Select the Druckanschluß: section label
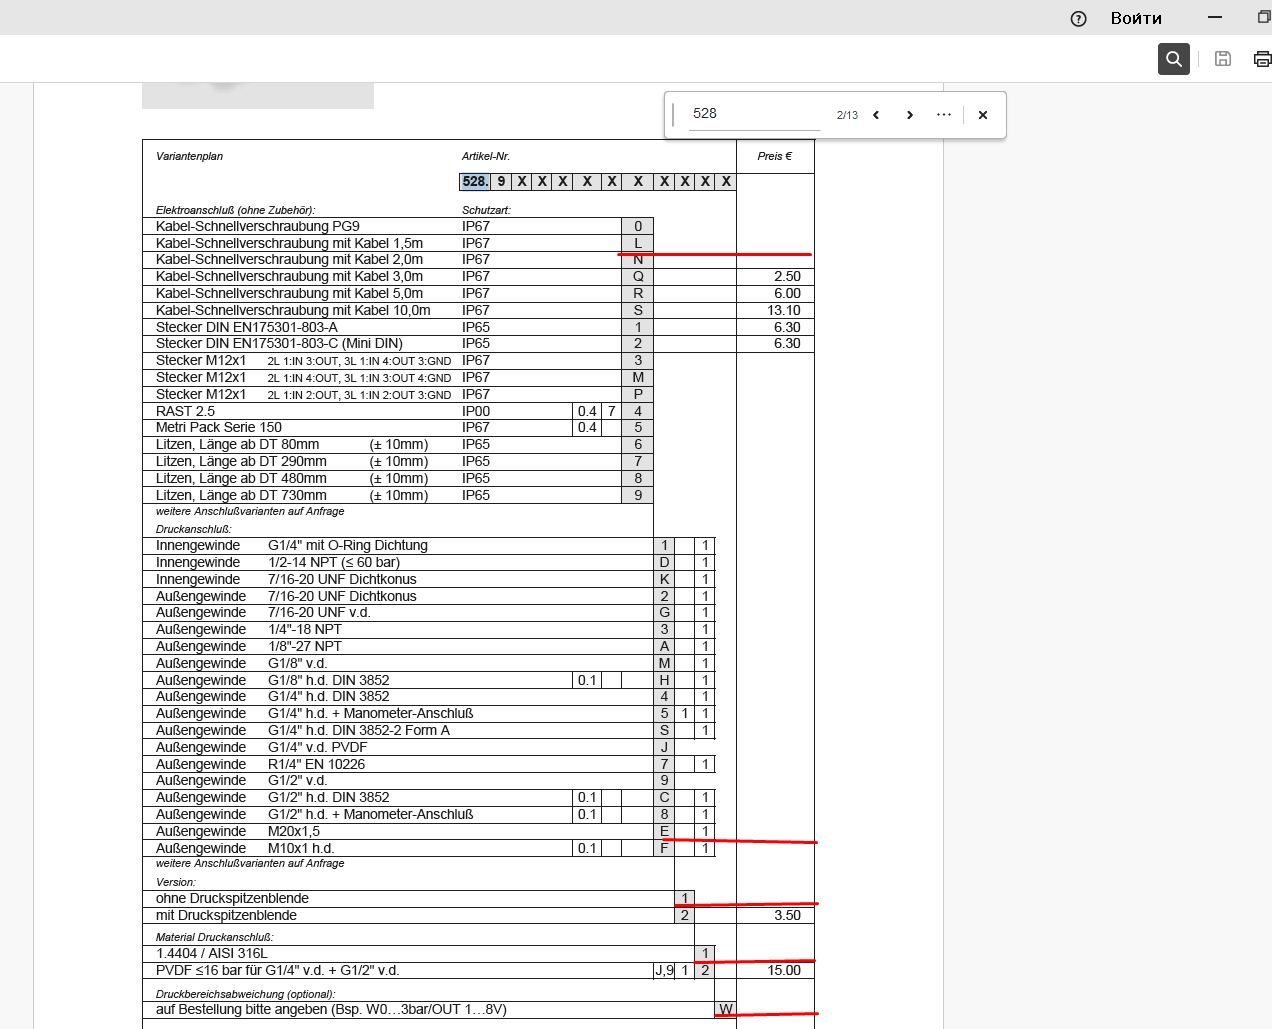The width and height of the screenshot is (1272, 1029). (193, 529)
